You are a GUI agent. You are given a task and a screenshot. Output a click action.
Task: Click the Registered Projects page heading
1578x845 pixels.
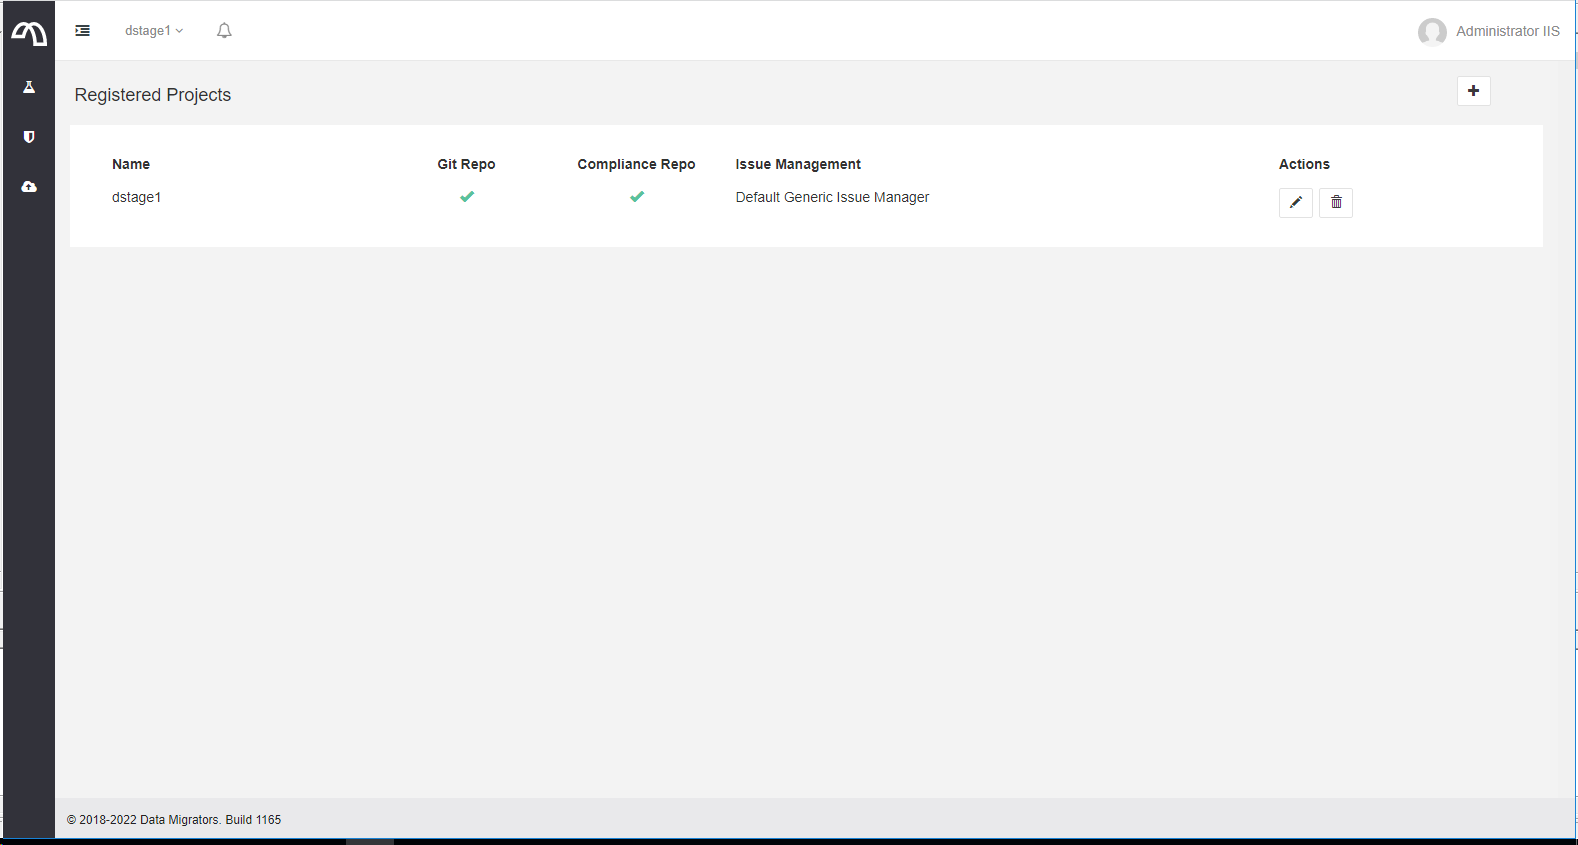pyautogui.click(x=153, y=95)
